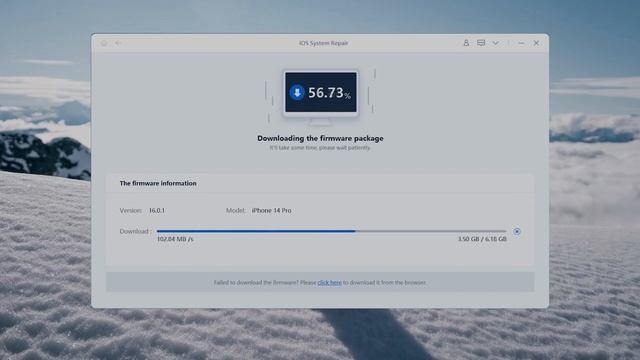640x360 pixels.
Task: Minimize the iOS System Repair window
Action: 521,43
